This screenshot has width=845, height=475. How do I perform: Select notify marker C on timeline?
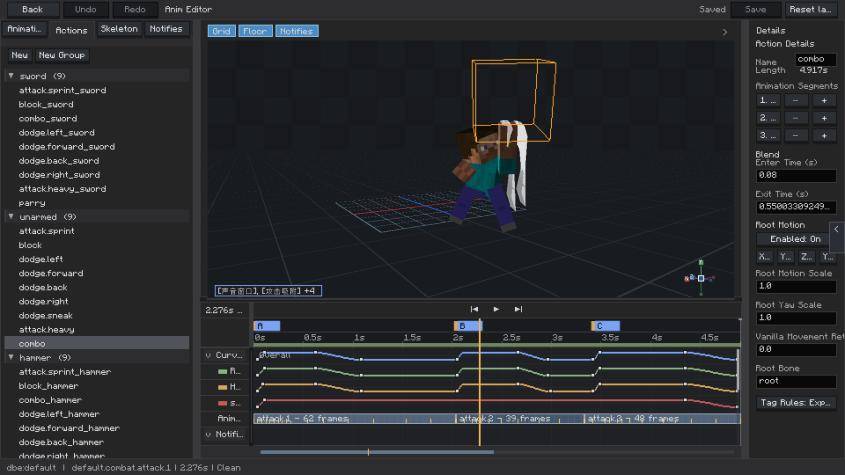pyautogui.click(x=605, y=326)
